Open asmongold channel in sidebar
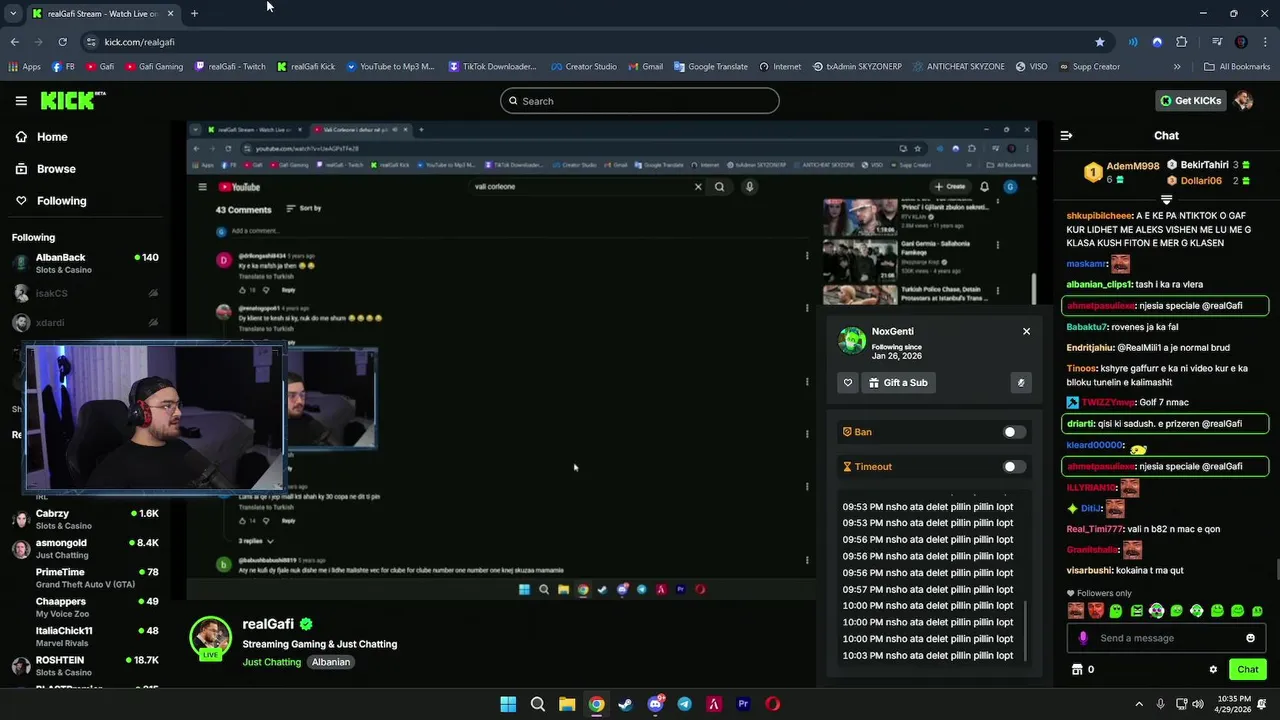 coord(85,549)
